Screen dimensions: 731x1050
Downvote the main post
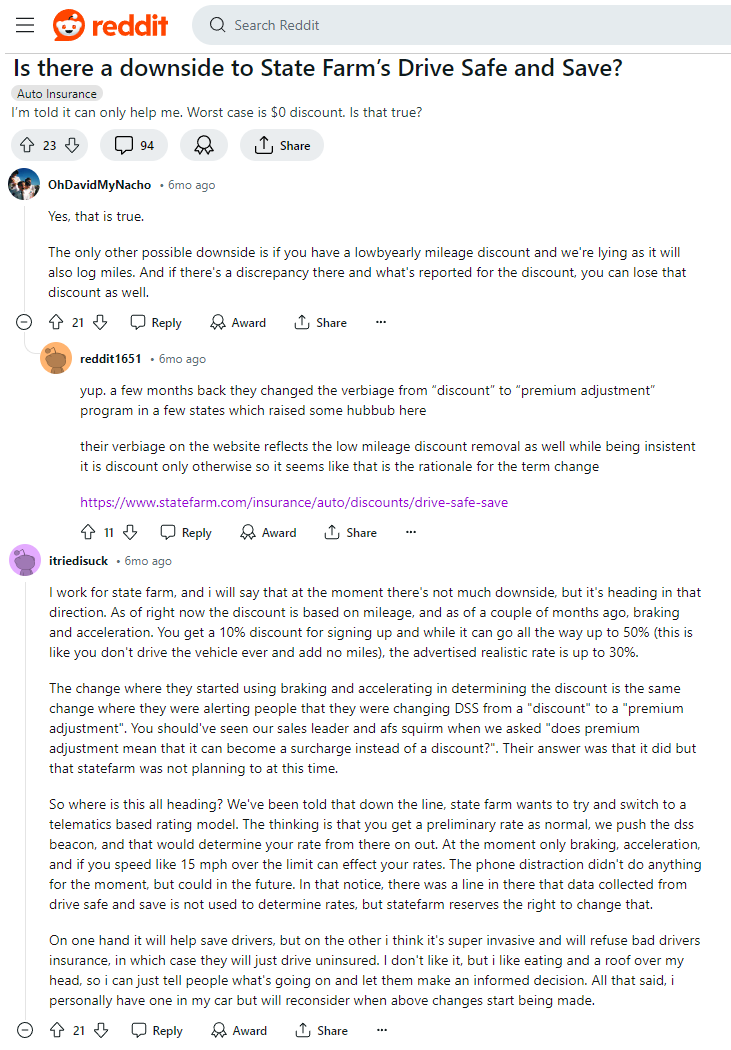[72, 145]
